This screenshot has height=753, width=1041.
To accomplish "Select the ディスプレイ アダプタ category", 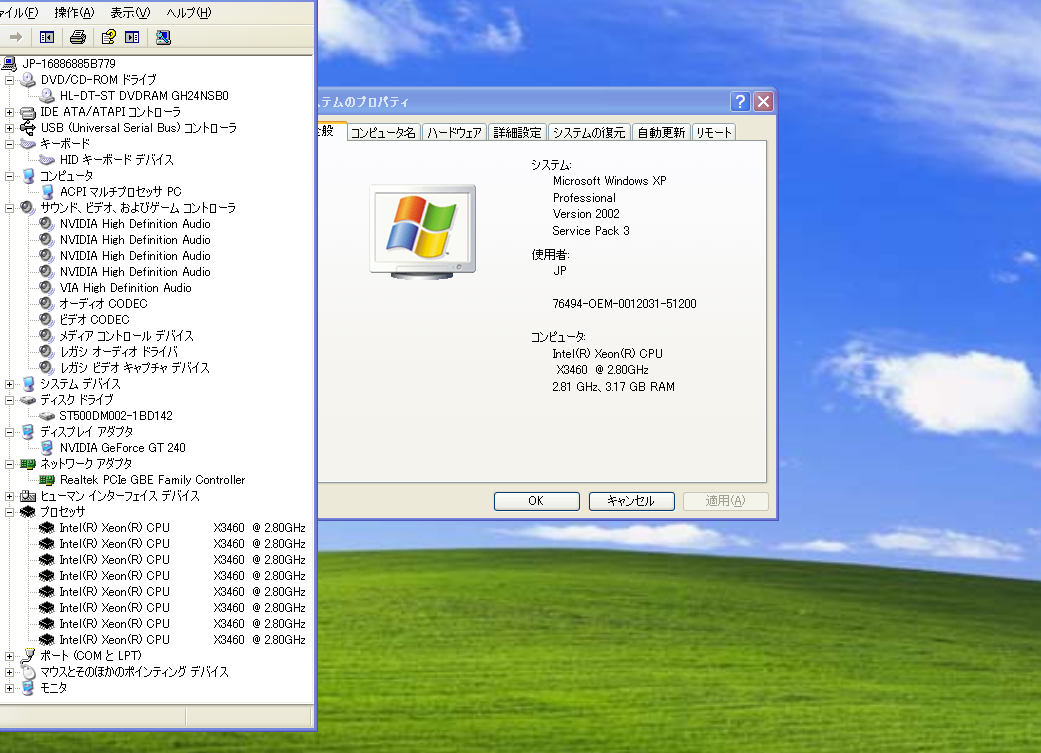I will point(86,432).
